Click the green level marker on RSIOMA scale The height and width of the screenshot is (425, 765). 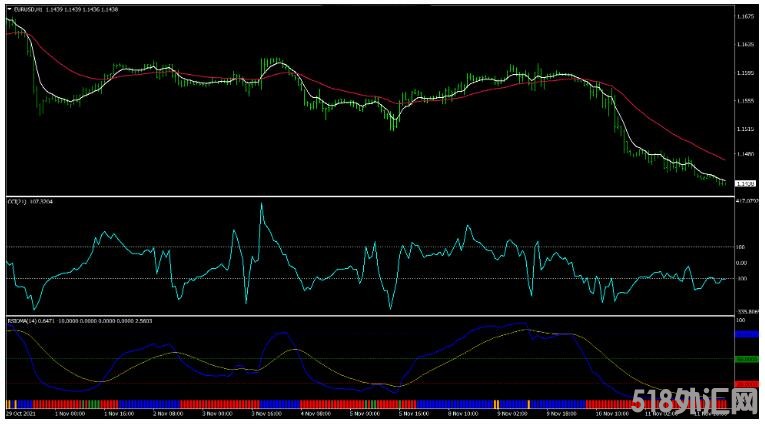[x=746, y=359]
